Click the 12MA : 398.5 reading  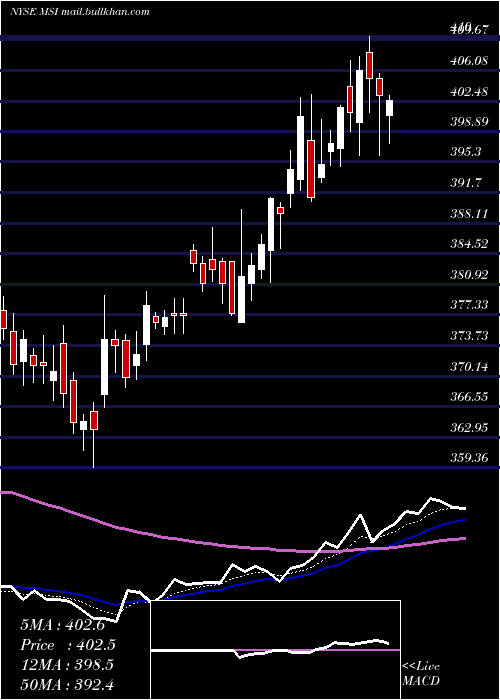67,665
